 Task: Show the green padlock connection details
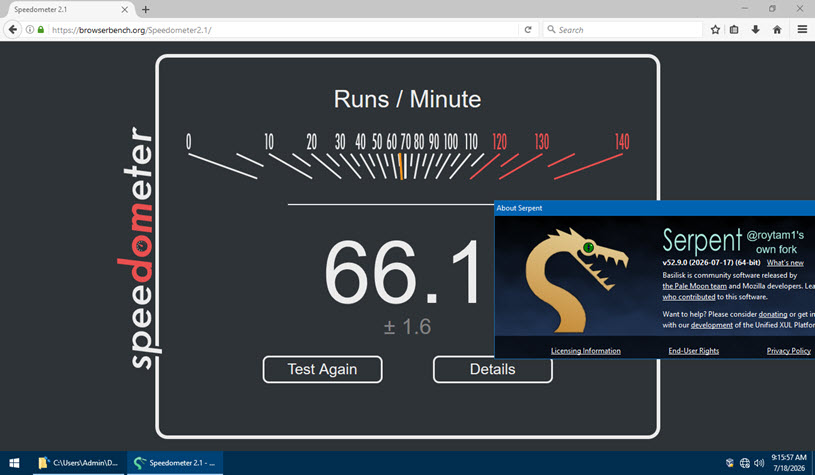point(41,30)
